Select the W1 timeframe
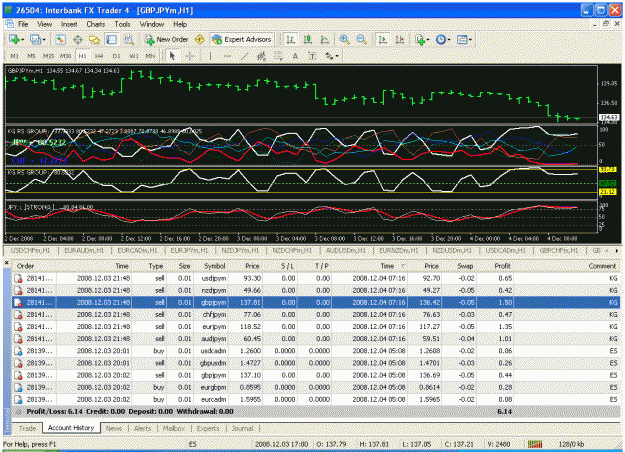The height and width of the screenshot is (452, 625). point(134,56)
